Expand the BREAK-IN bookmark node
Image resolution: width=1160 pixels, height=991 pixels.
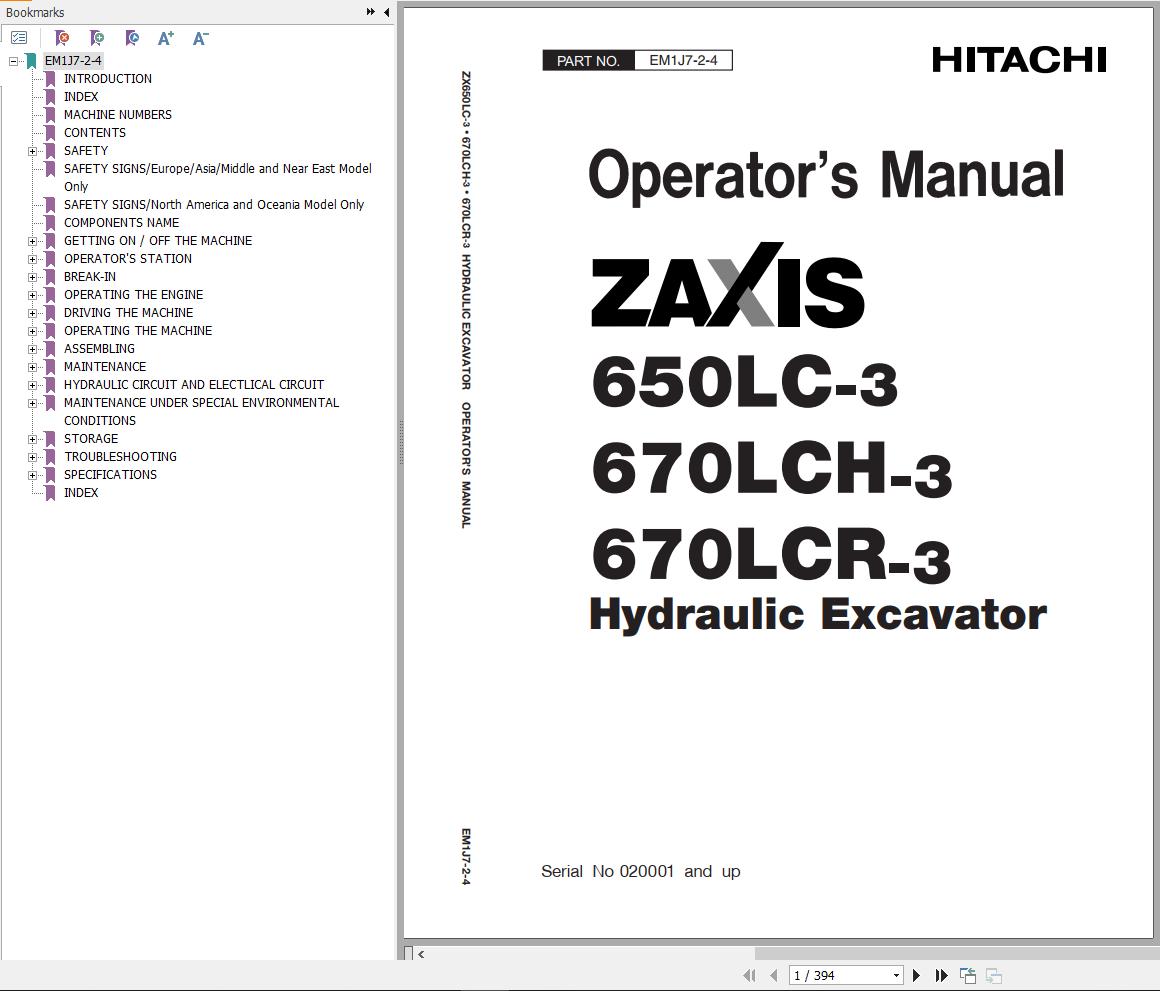pyautogui.click(x=33, y=277)
